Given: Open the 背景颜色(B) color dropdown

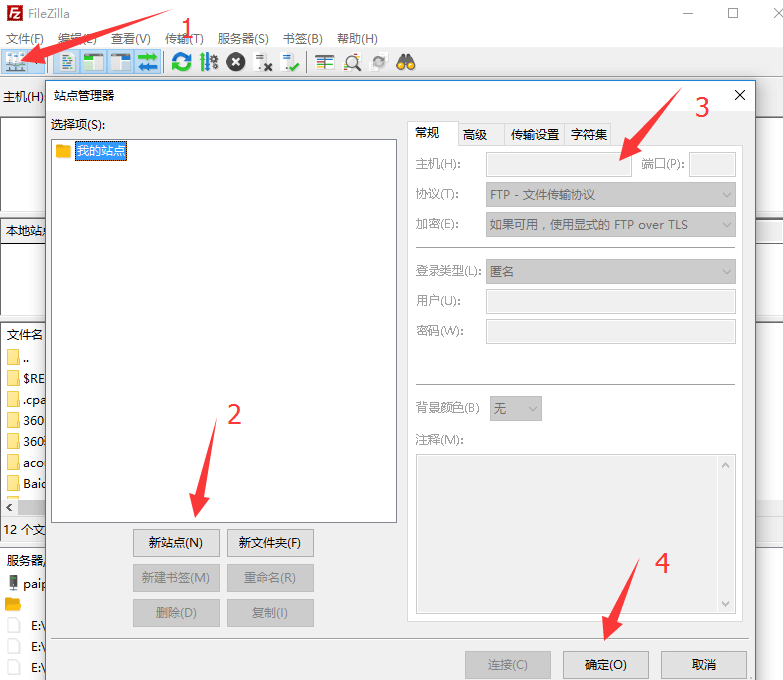Looking at the screenshot, I should tap(515, 408).
